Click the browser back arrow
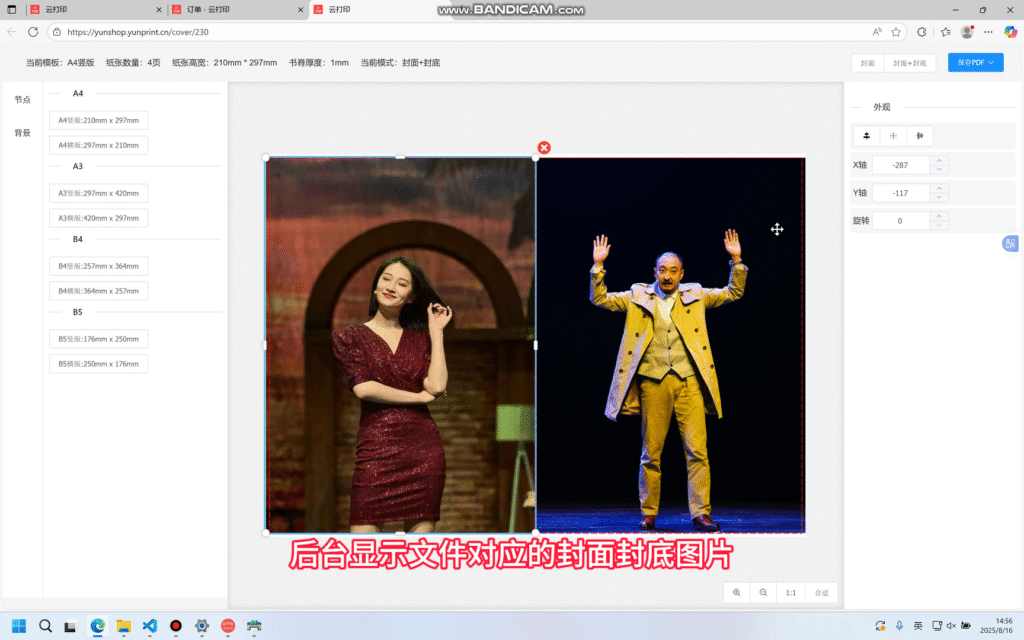 pos(12,31)
